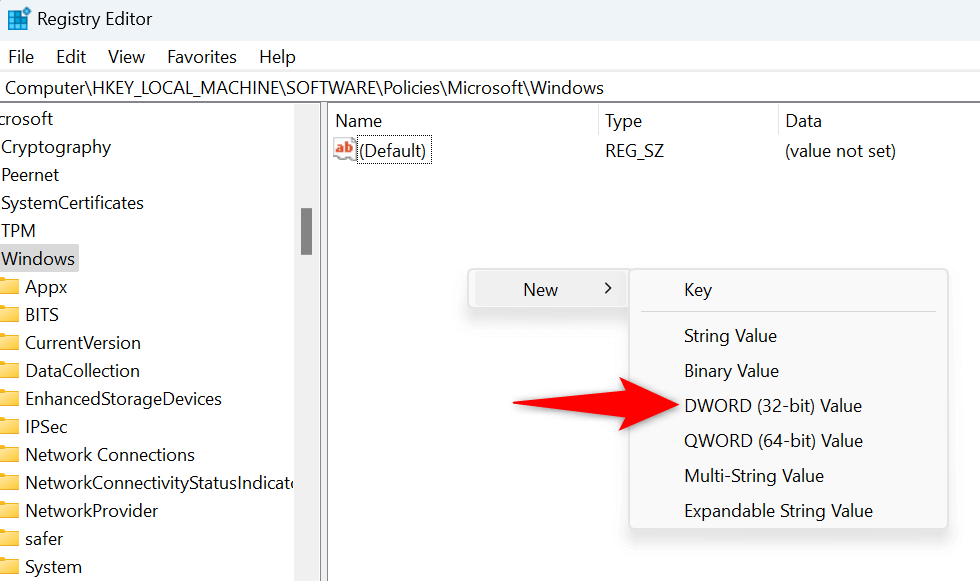Click the tree pane vertical scrollbar thumb
The height and width of the screenshot is (581, 980).
[306, 231]
